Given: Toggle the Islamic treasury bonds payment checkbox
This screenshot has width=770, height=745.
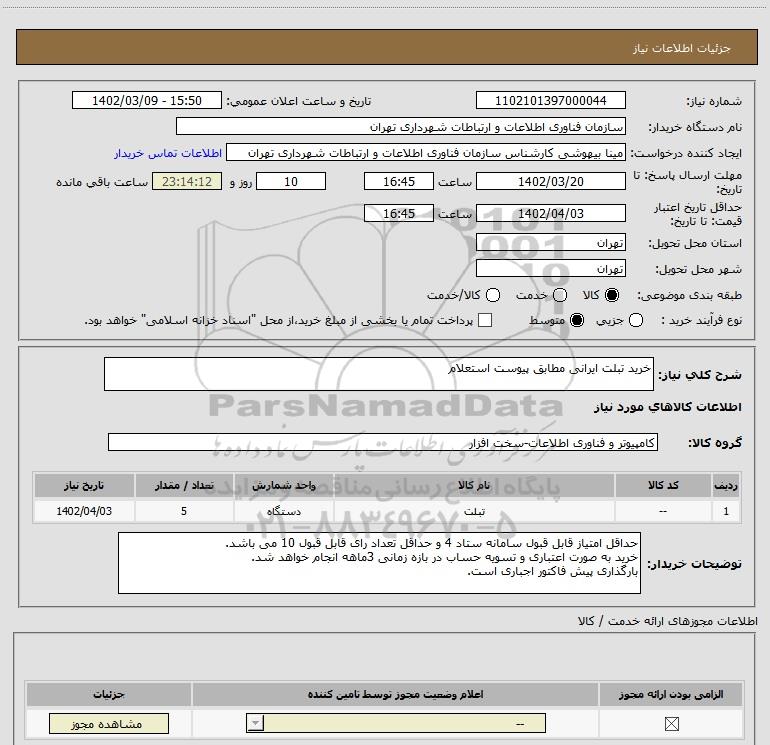Looking at the screenshot, I should pyautogui.click(x=485, y=320).
